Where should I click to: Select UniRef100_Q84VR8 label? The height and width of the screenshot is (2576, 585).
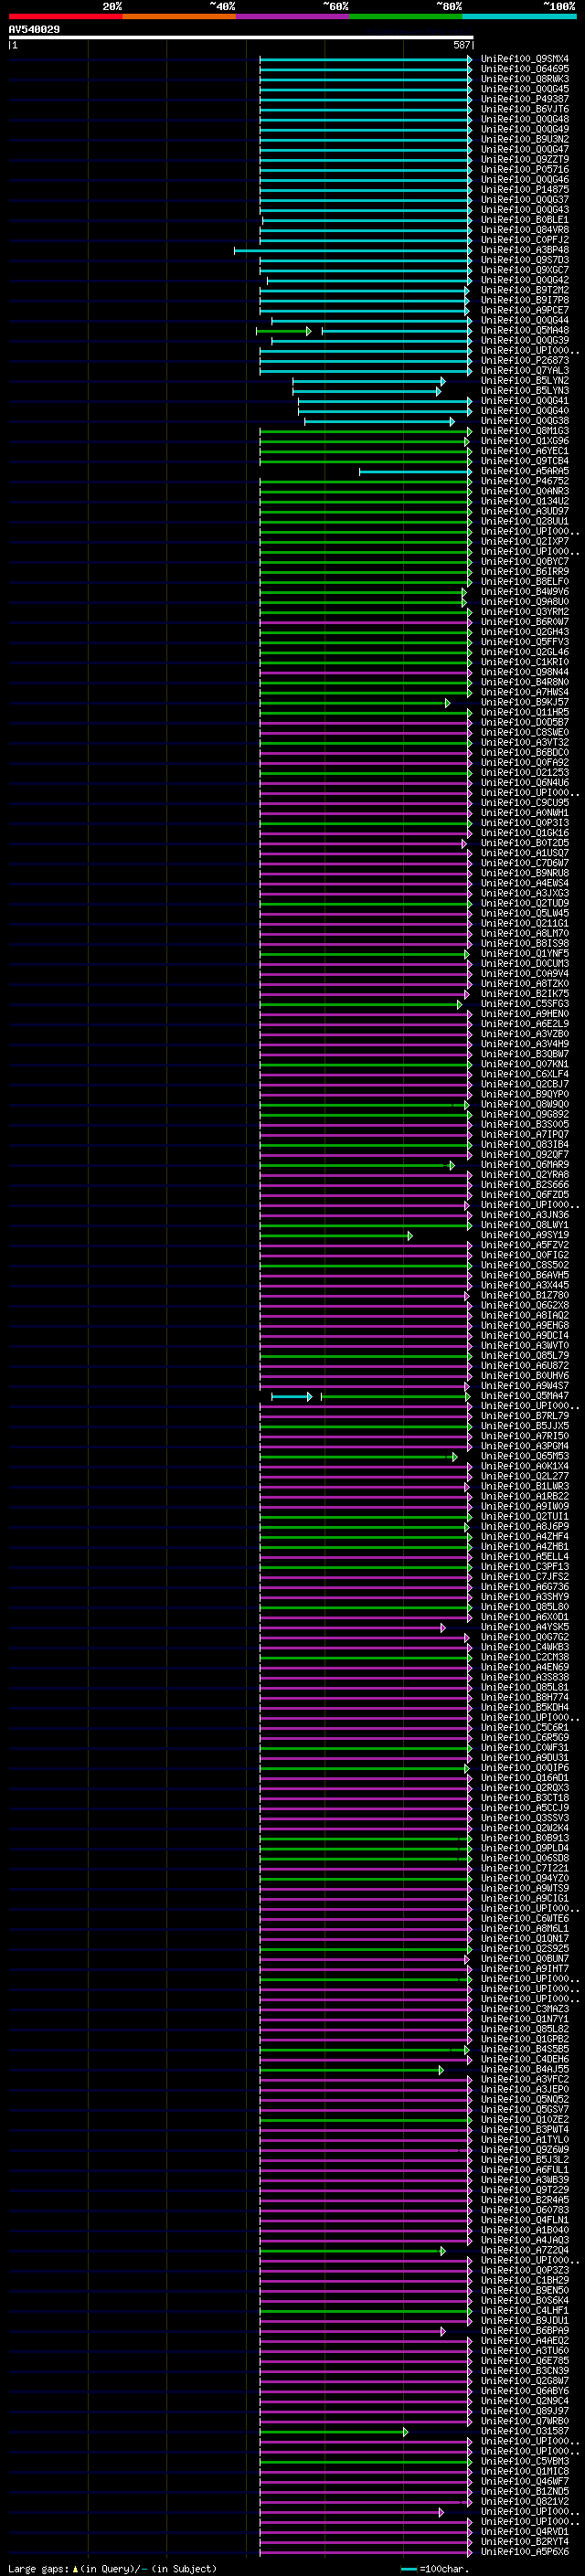click(525, 230)
